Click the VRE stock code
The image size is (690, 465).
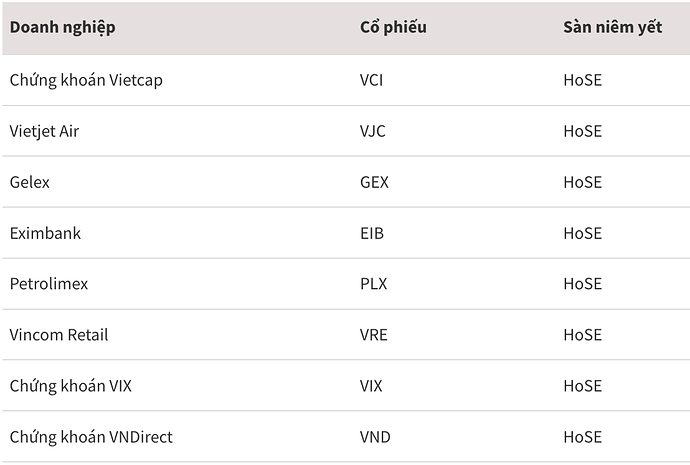pos(373,335)
